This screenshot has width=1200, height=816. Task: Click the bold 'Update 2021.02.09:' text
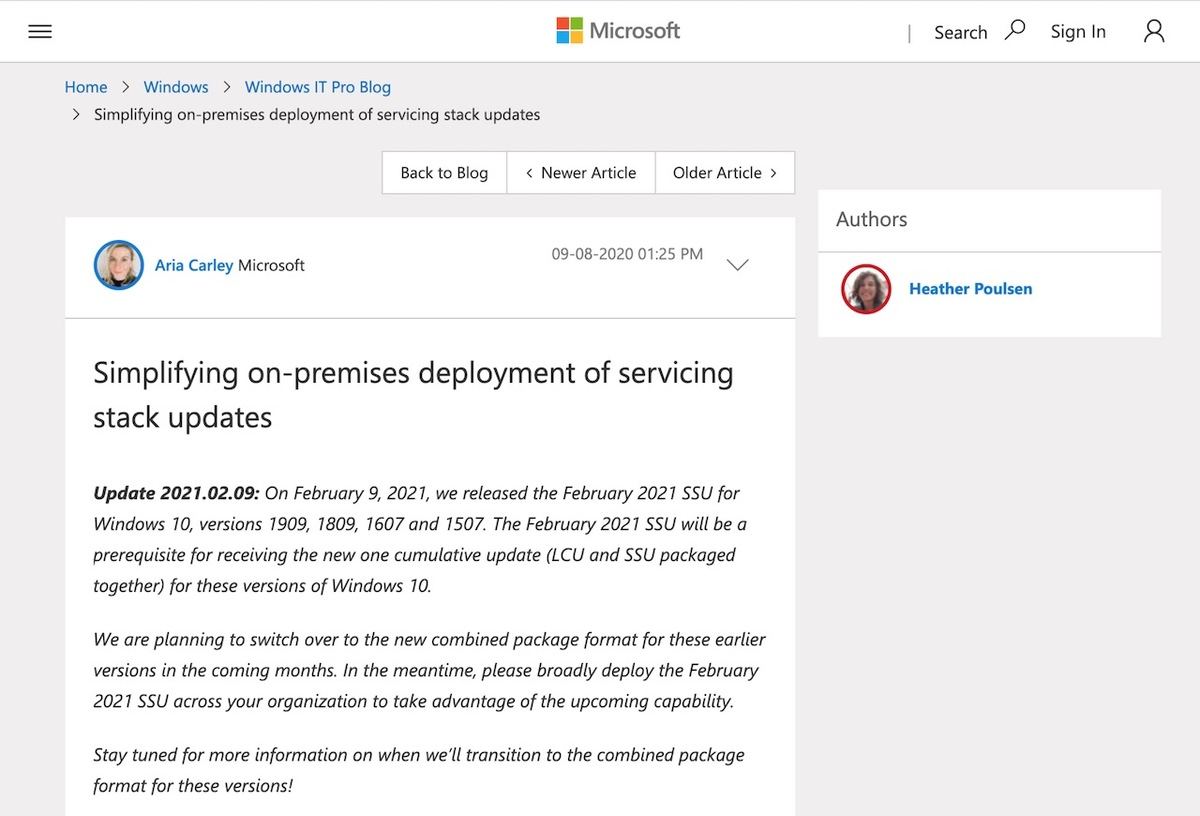[176, 493]
